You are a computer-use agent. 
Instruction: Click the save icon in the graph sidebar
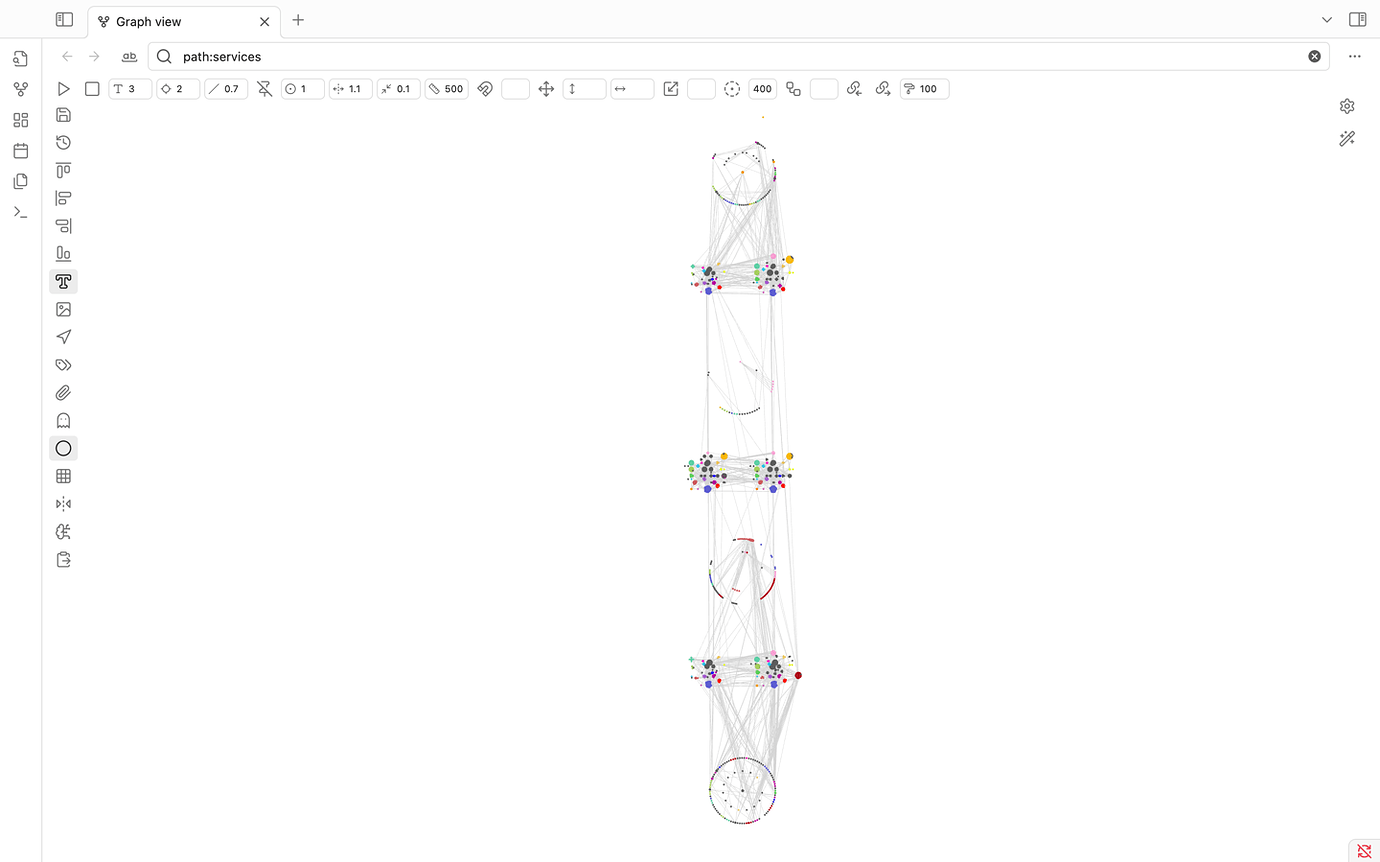click(x=63, y=114)
